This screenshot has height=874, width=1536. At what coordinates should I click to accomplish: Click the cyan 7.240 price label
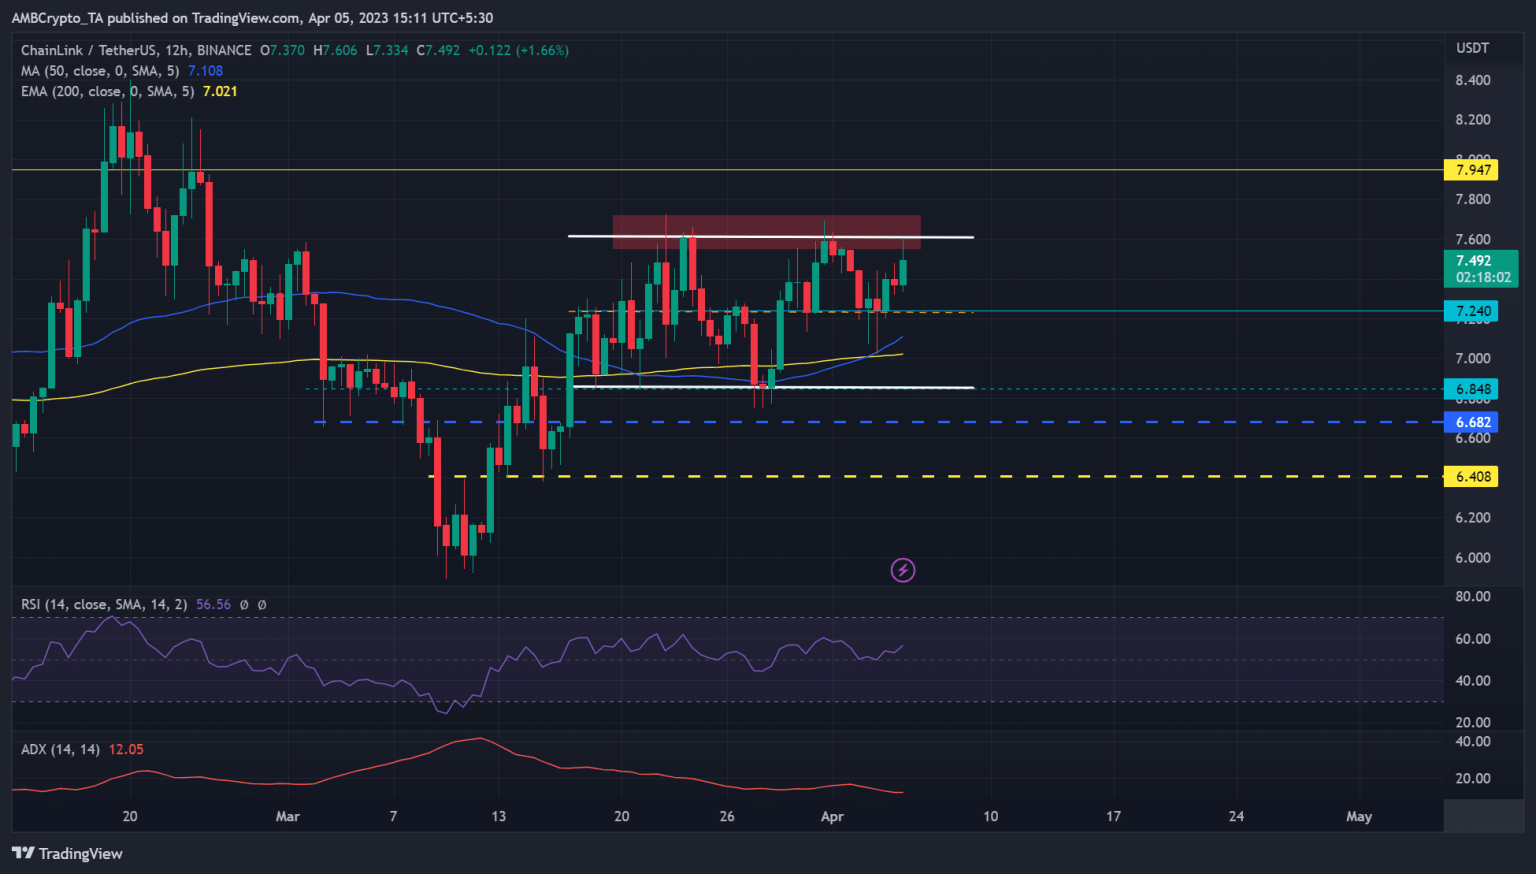point(1473,311)
